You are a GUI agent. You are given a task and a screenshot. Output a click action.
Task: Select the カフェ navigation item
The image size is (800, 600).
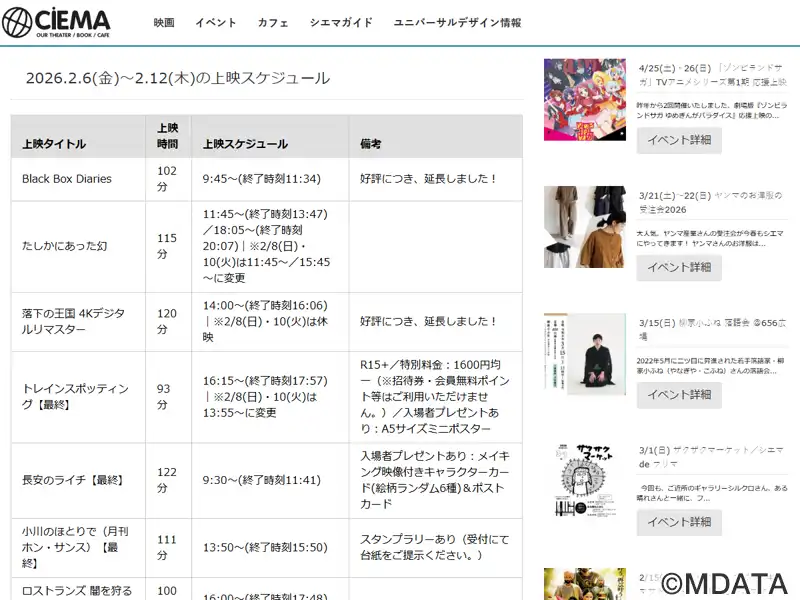pos(273,23)
